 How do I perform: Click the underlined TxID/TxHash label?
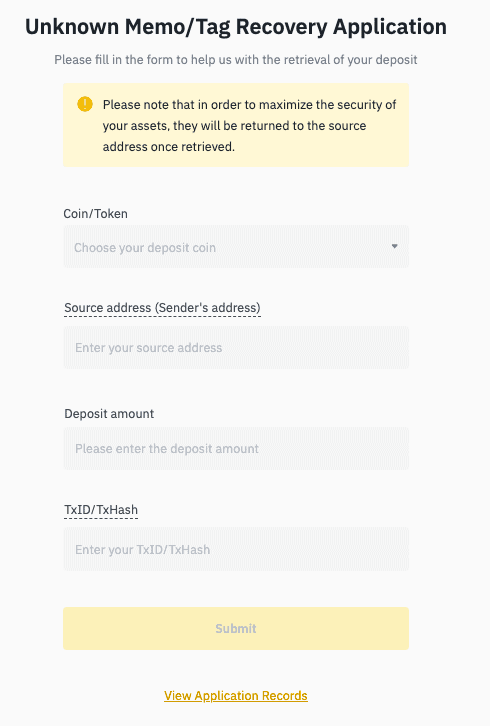[101, 510]
